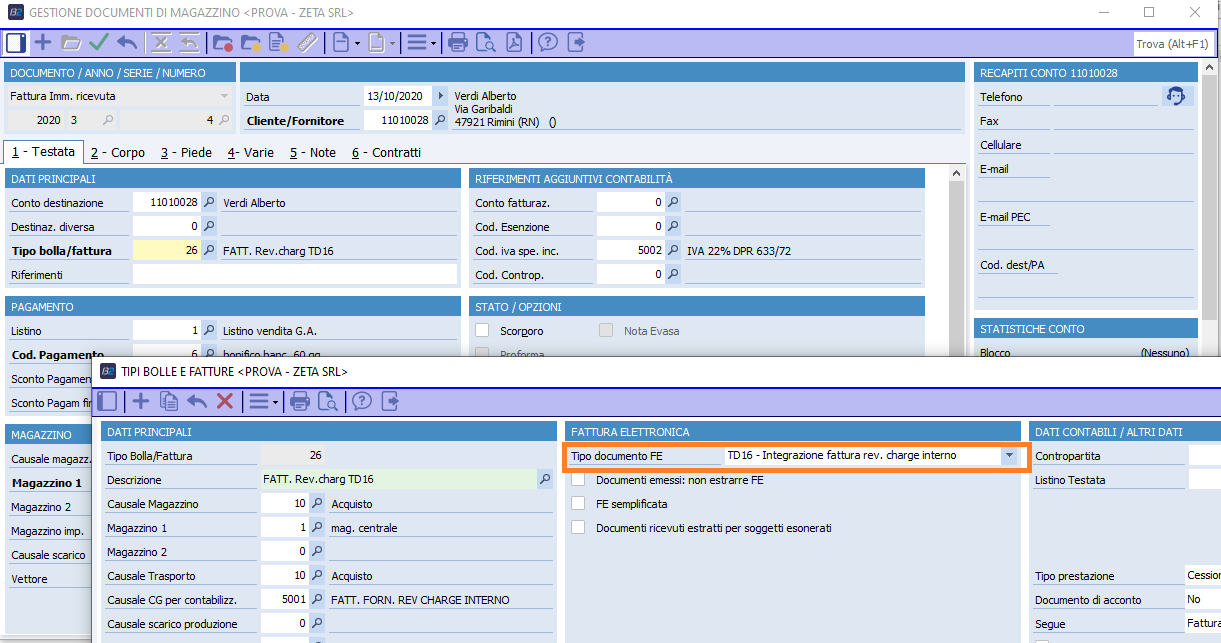Screen dimensions: 1221x643
Task: Click the headset support icon next to Telefono
Action: pos(1177,96)
